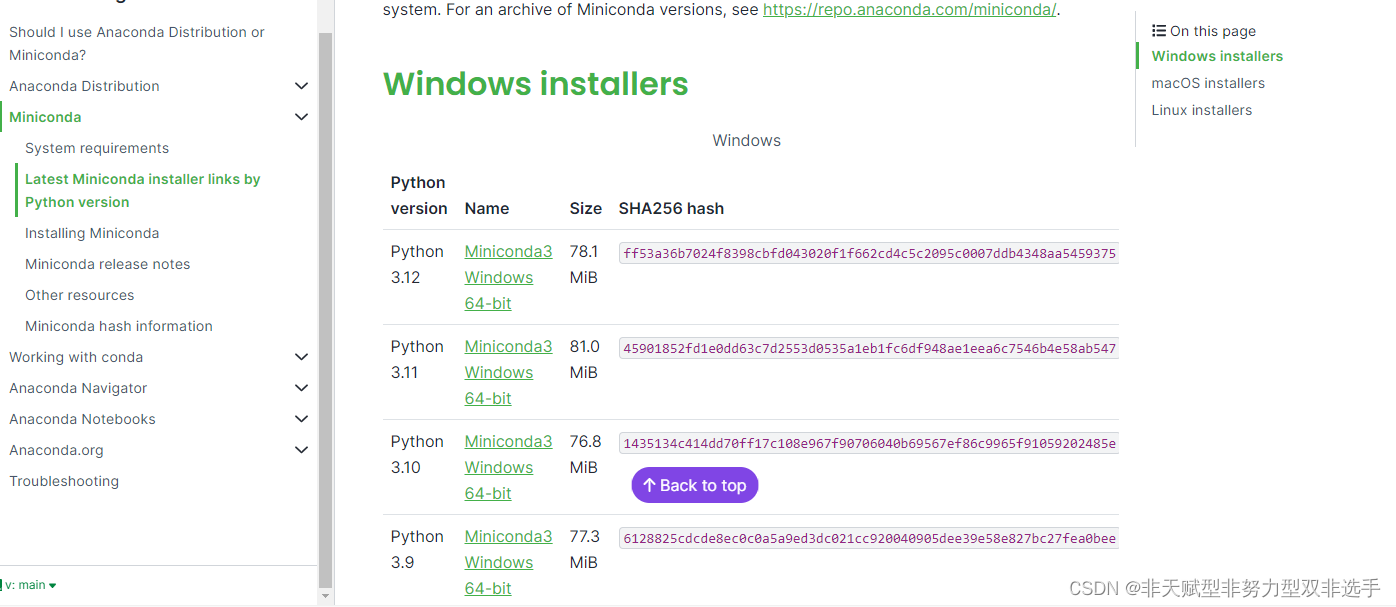Open Working with conda section

coord(76,357)
